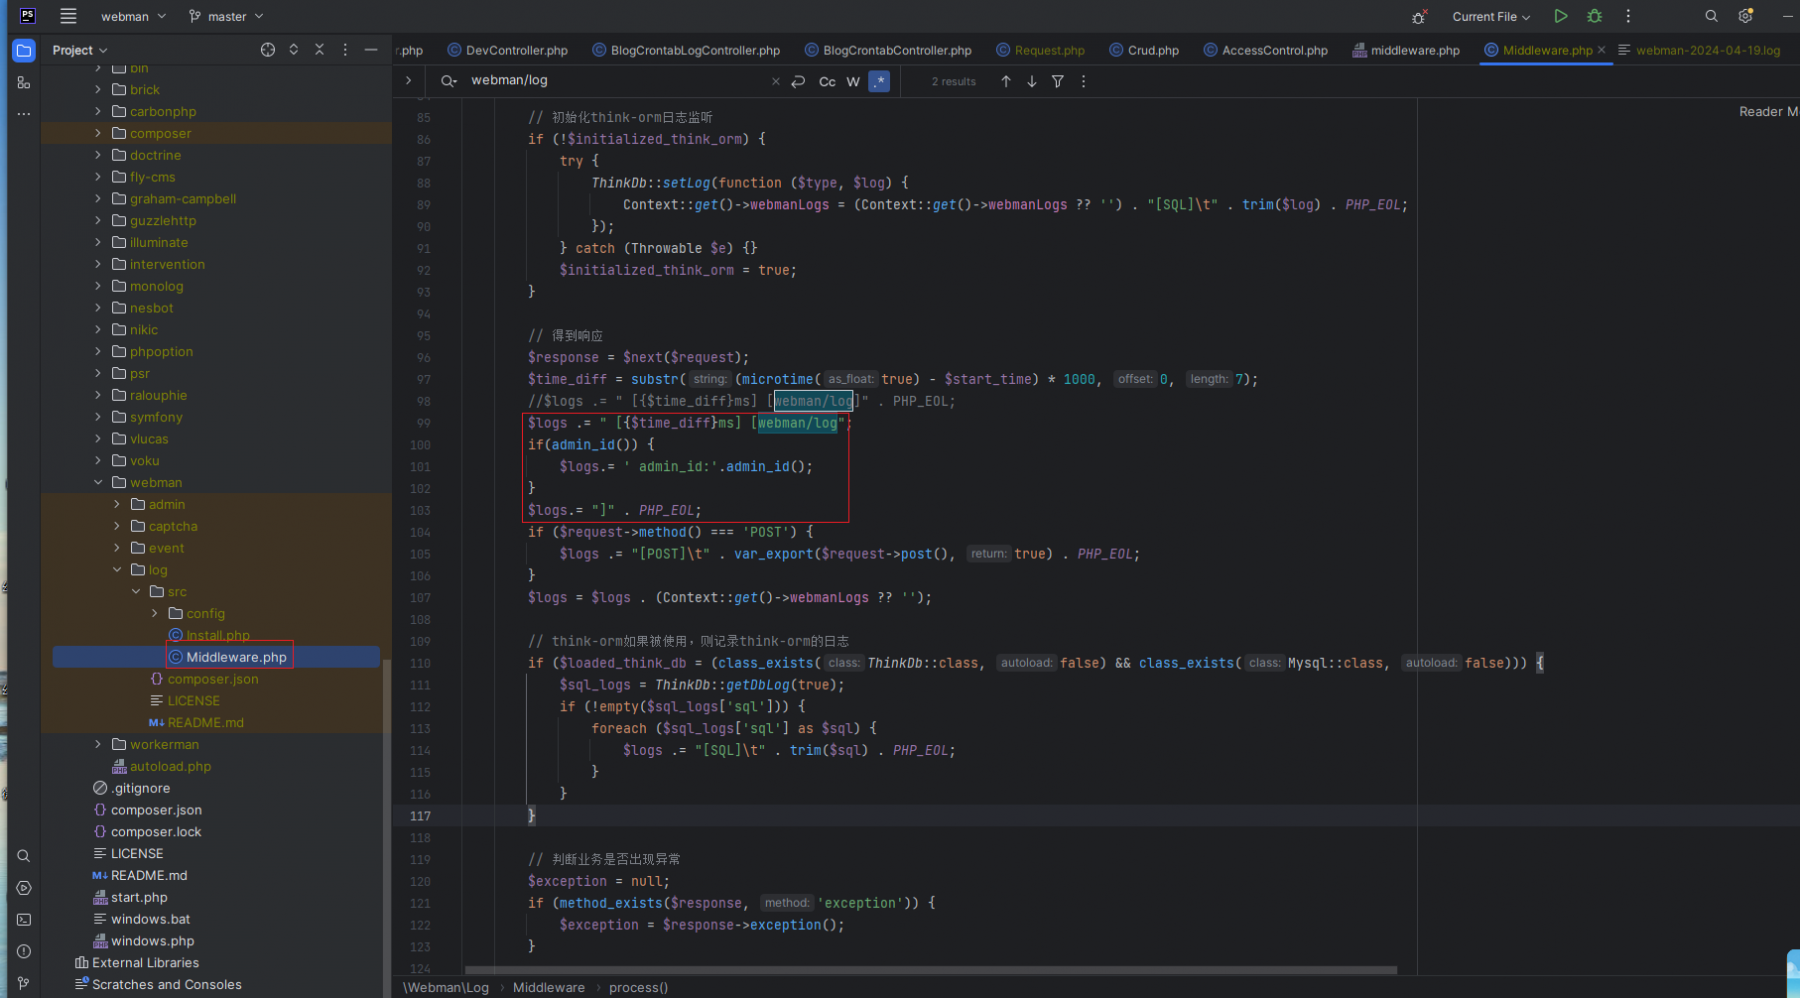
Task: Open the main hamburger menu
Action: pyautogui.click(x=68, y=16)
